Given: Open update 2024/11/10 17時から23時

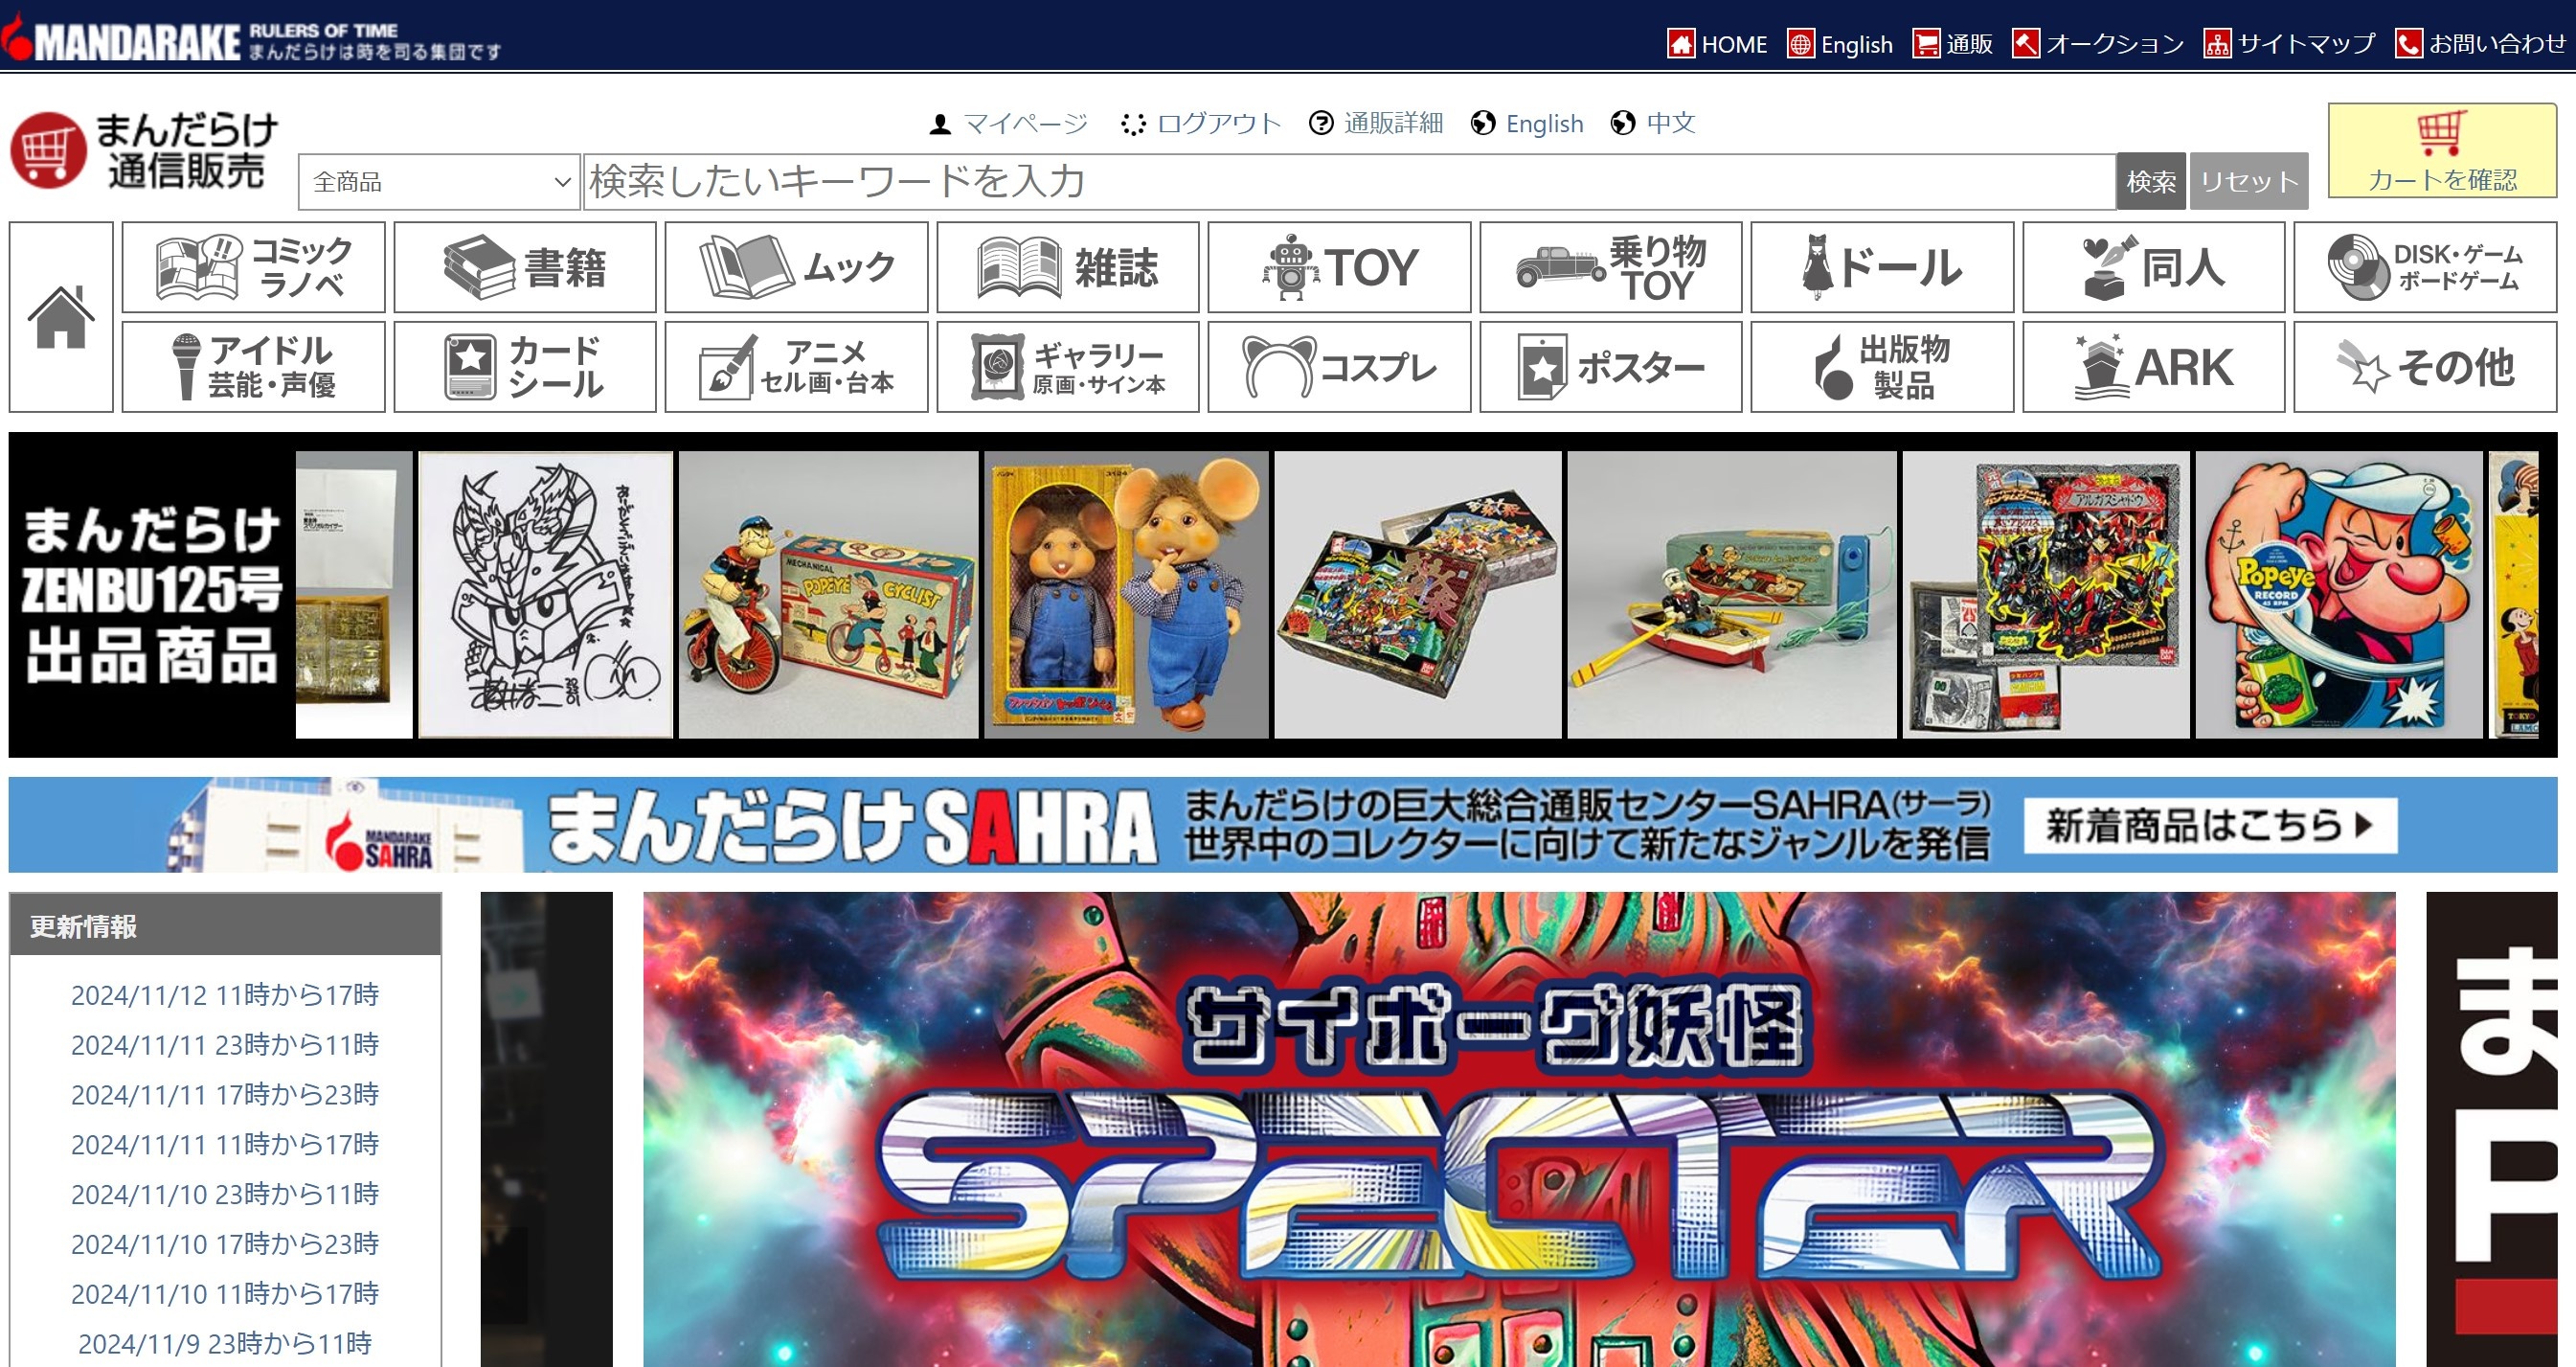Looking at the screenshot, I should (x=225, y=1244).
